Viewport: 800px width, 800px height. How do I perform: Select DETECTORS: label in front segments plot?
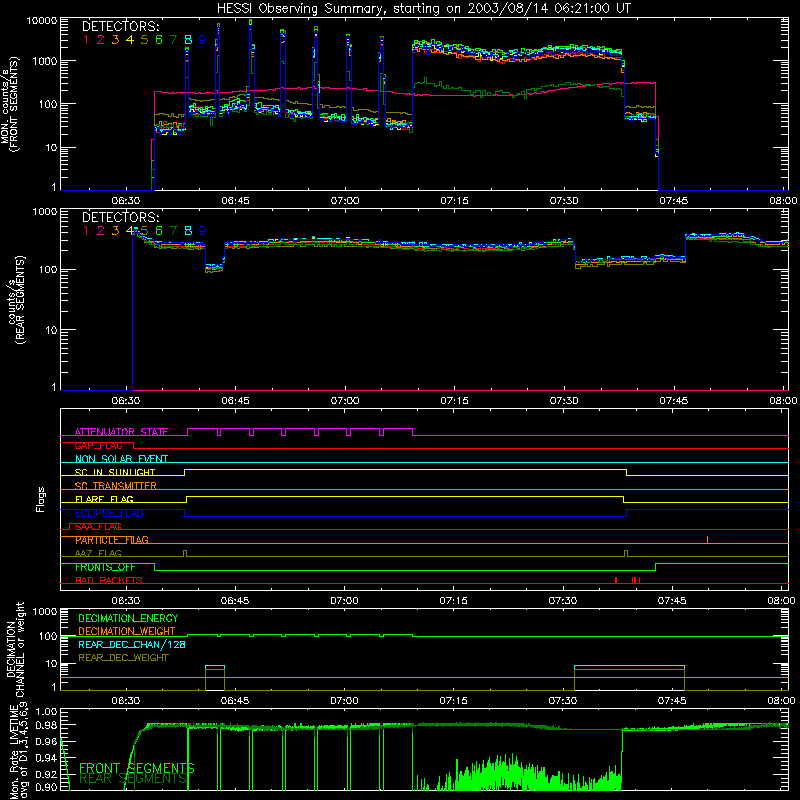pyautogui.click(x=120, y=26)
